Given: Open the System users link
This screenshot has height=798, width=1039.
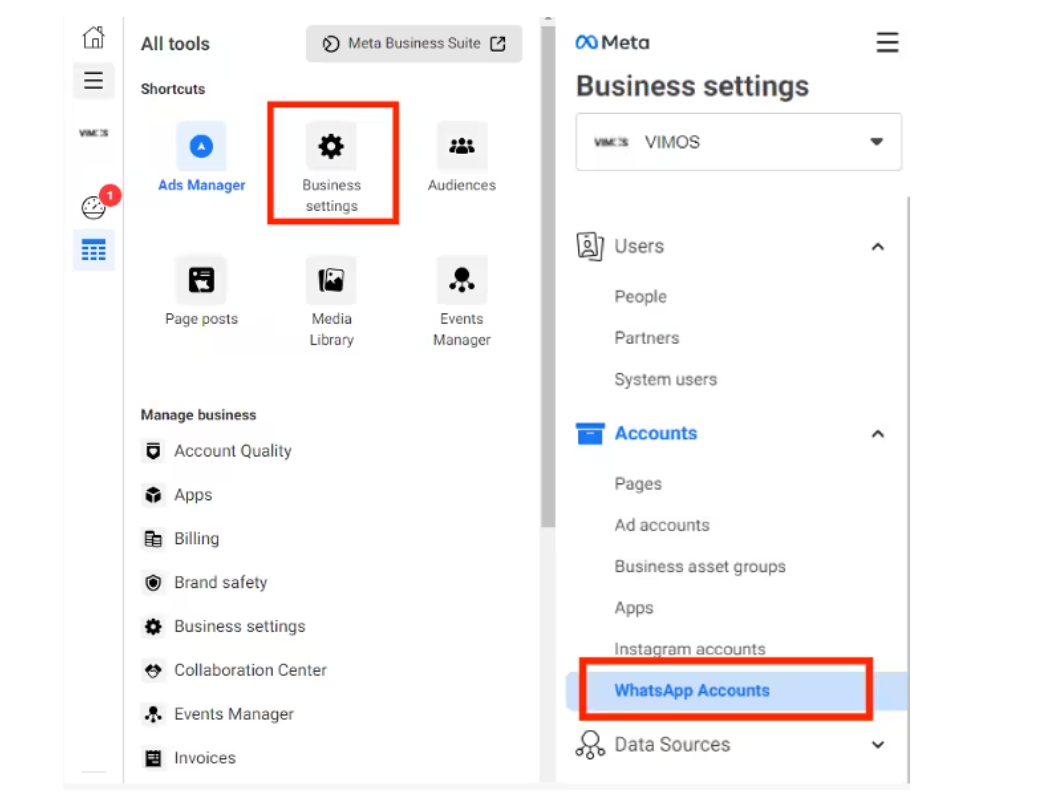Looking at the screenshot, I should pyautogui.click(x=665, y=379).
